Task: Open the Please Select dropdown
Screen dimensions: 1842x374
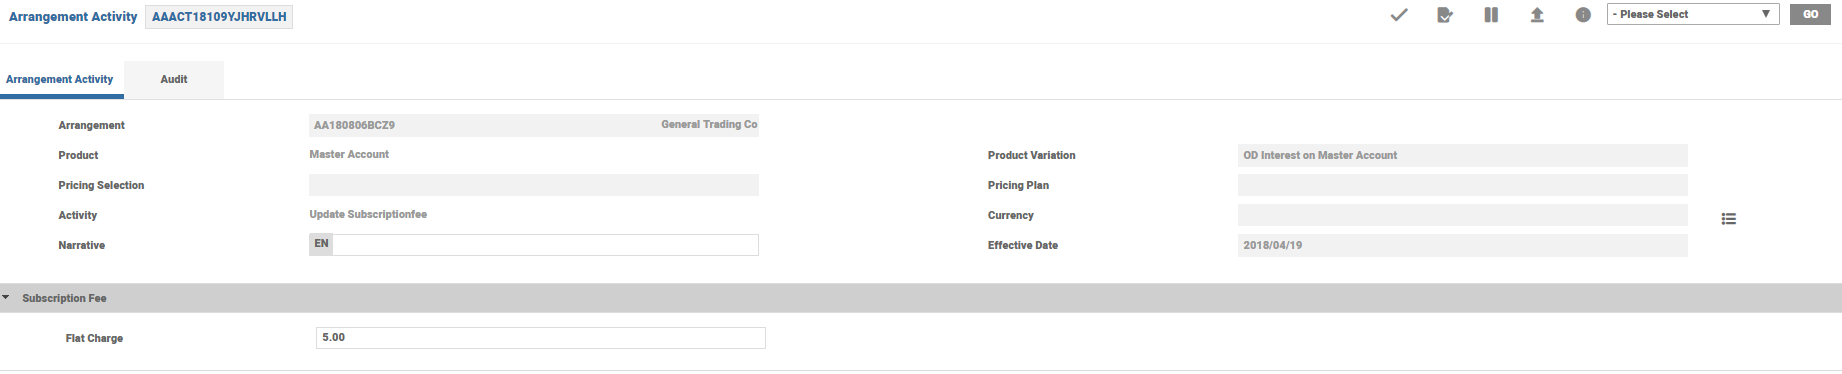Action: point(1693,14)
